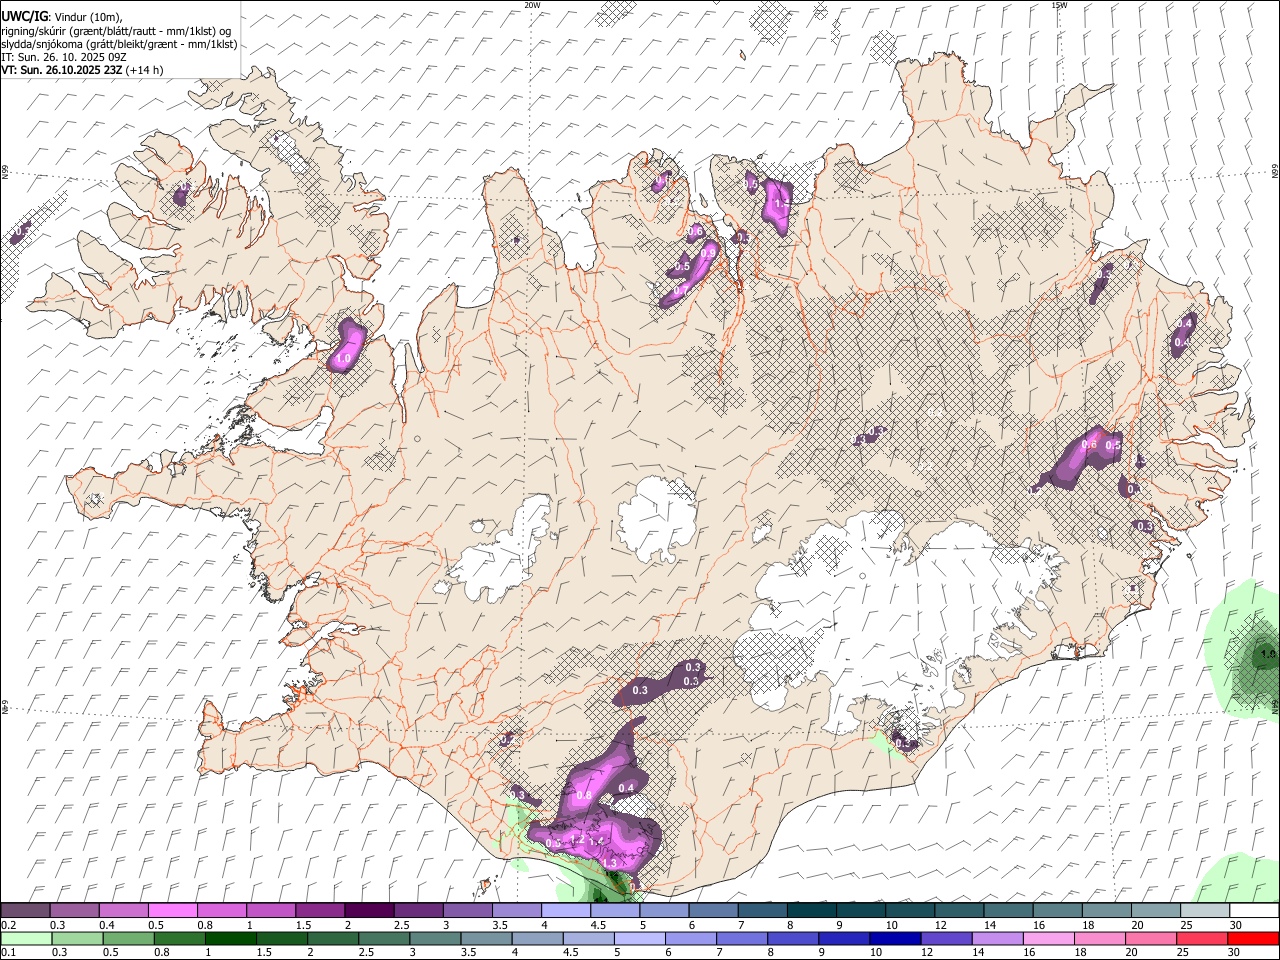Viewport: 1280px width, 960px height.
Task: Click the 'rigning/skúrir' description line
Action: (116, 31)
